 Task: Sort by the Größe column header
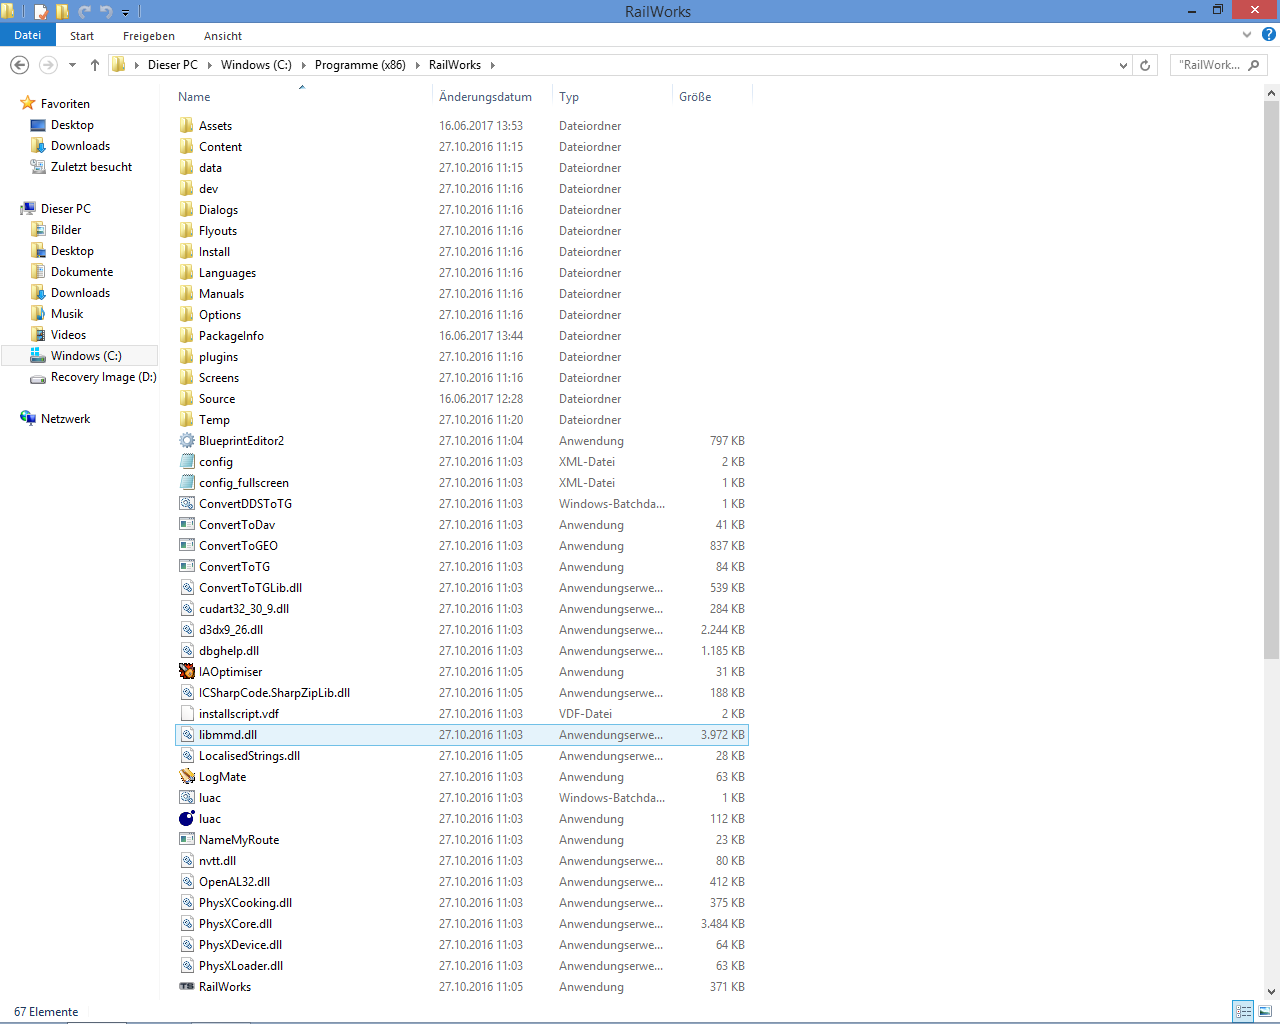pos(712,97)
